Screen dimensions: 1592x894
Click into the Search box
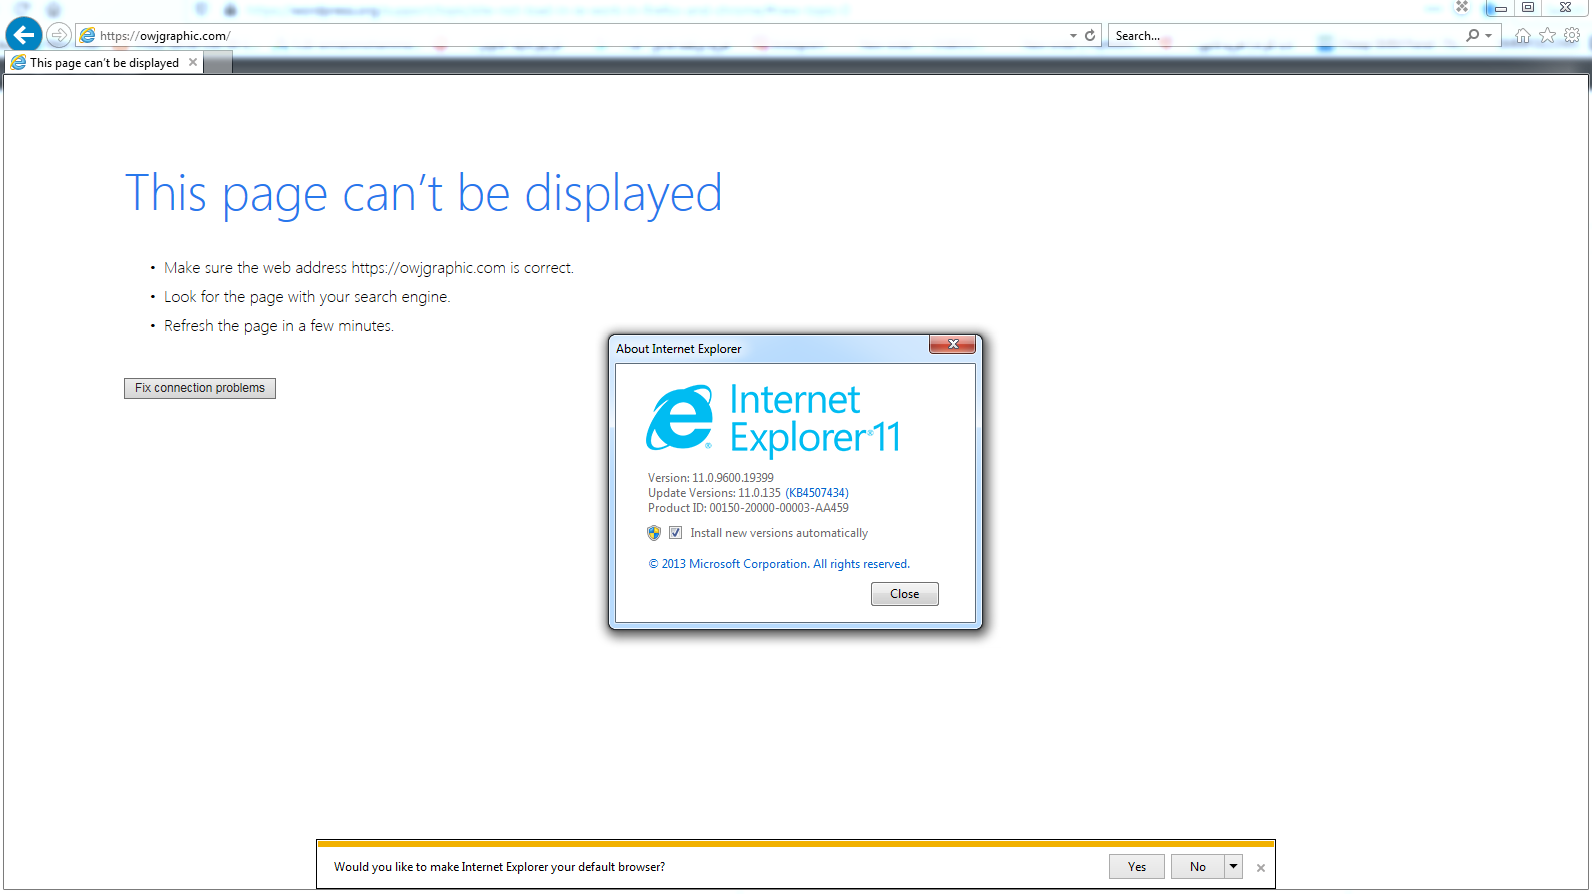1286,36
